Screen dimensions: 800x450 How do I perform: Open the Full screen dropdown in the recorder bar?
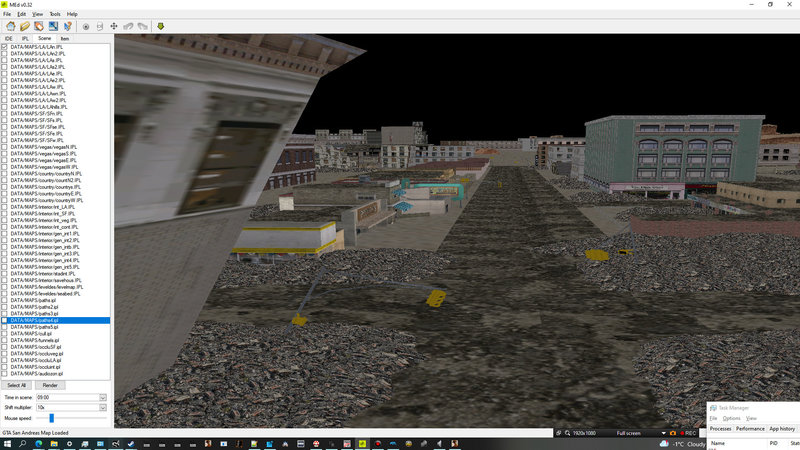pos(663,433)
